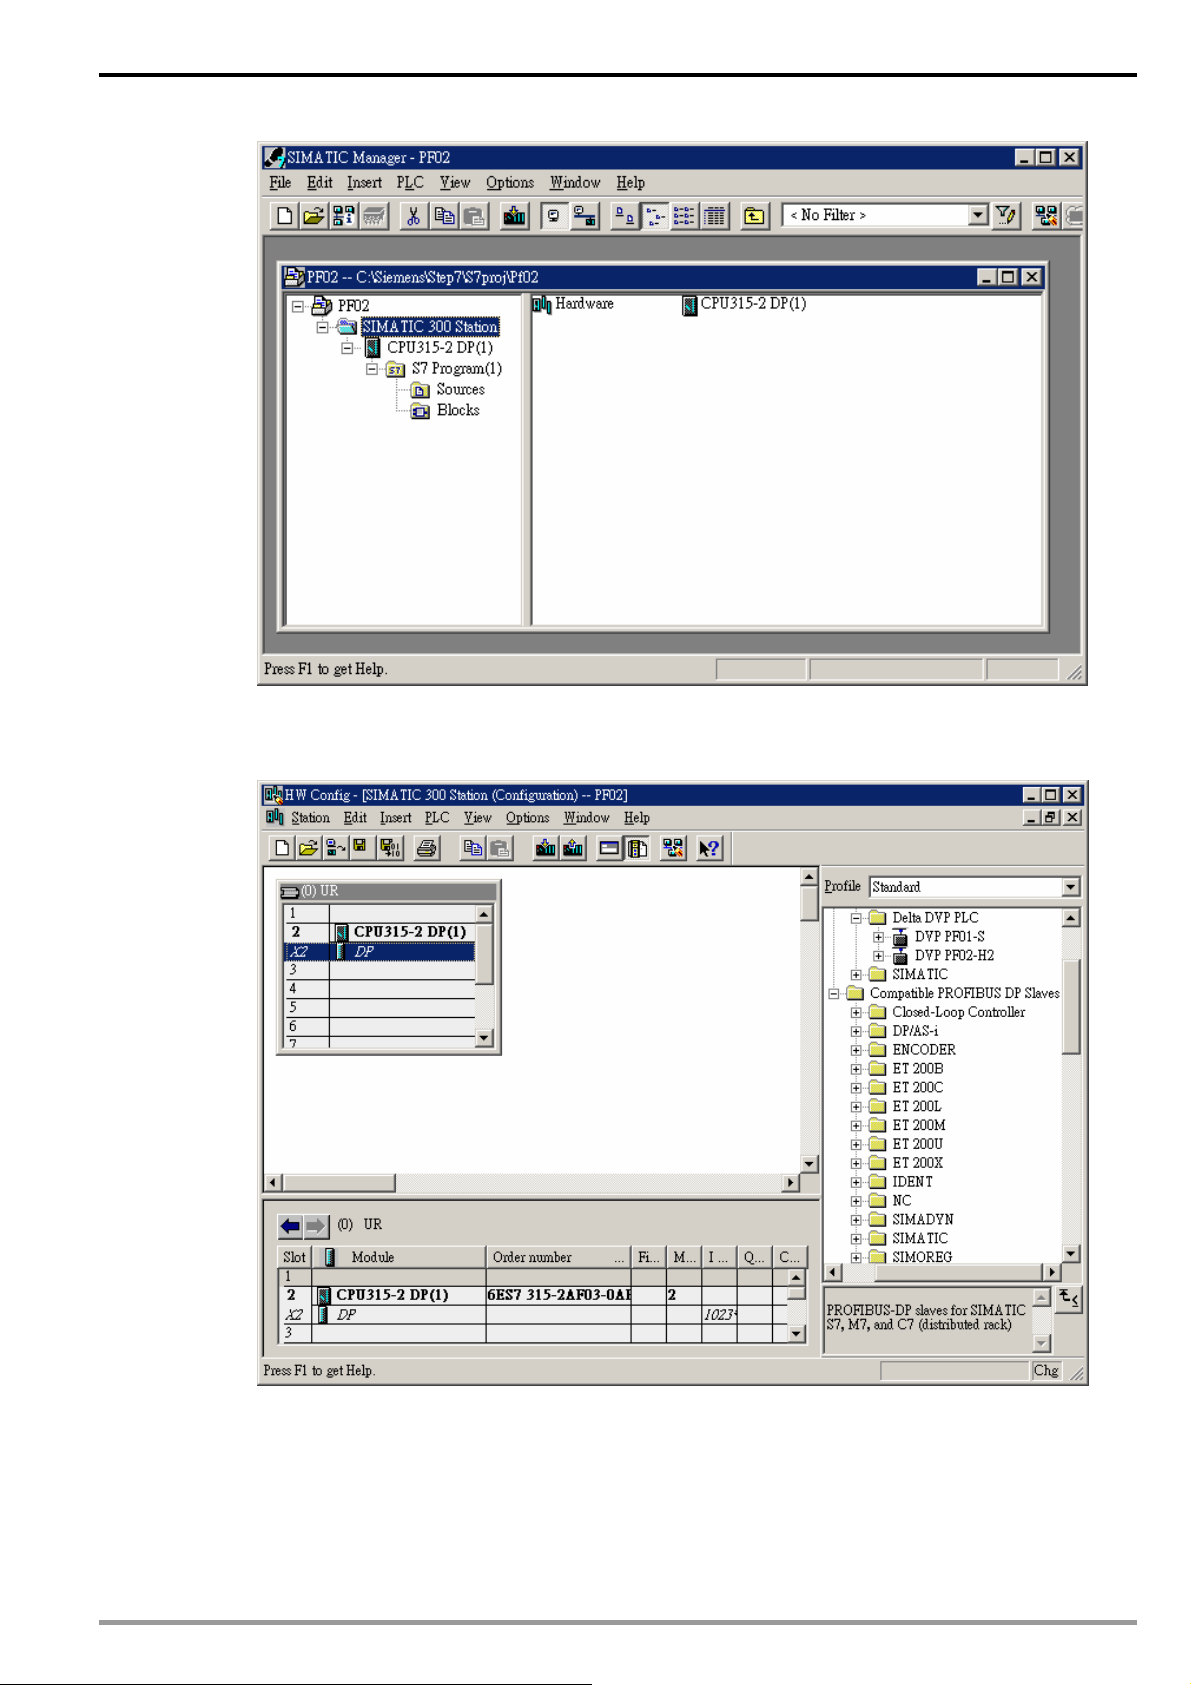
Task: Collapse S7 Program(1) tree node
Action: (372, 369)
